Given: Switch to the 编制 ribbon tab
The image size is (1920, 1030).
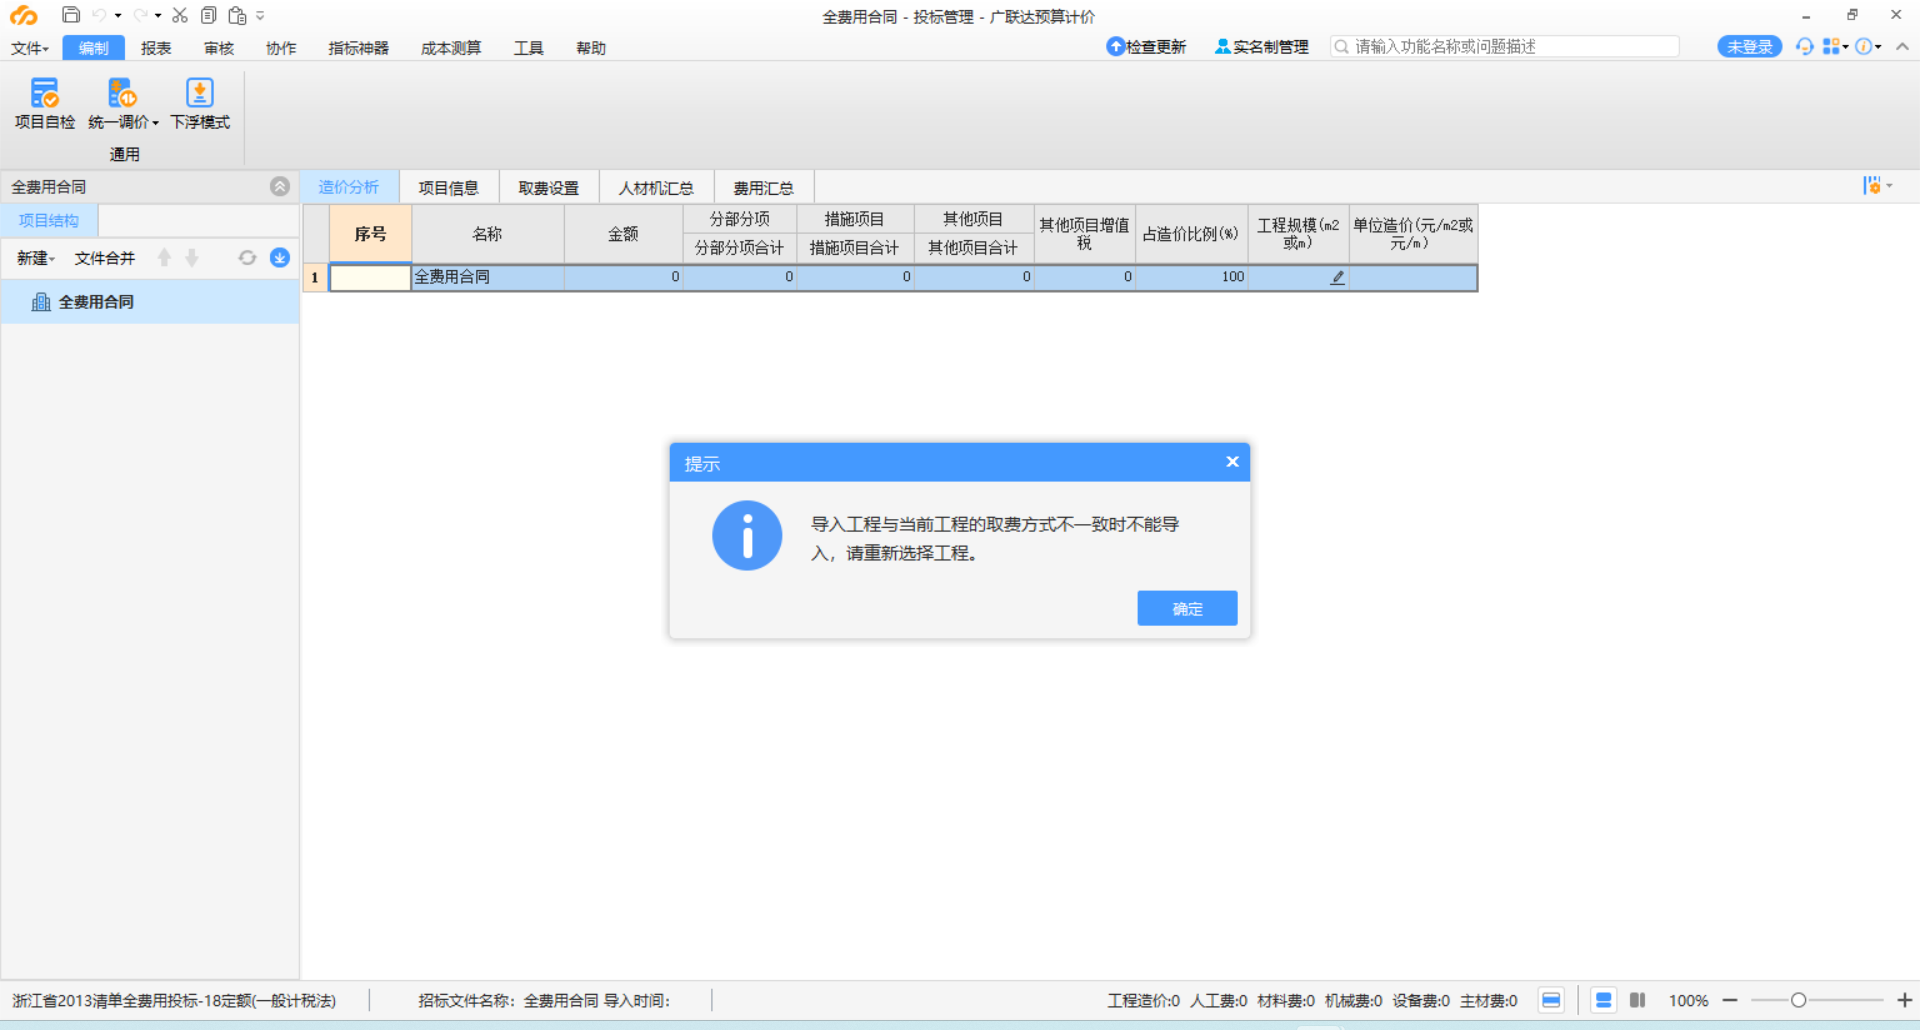Looking at the screenshot, I should coord(93,48).
